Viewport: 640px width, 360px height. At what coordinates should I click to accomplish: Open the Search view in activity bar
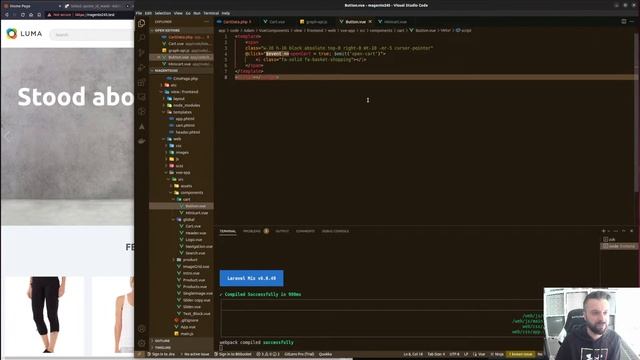pos(142,38)
